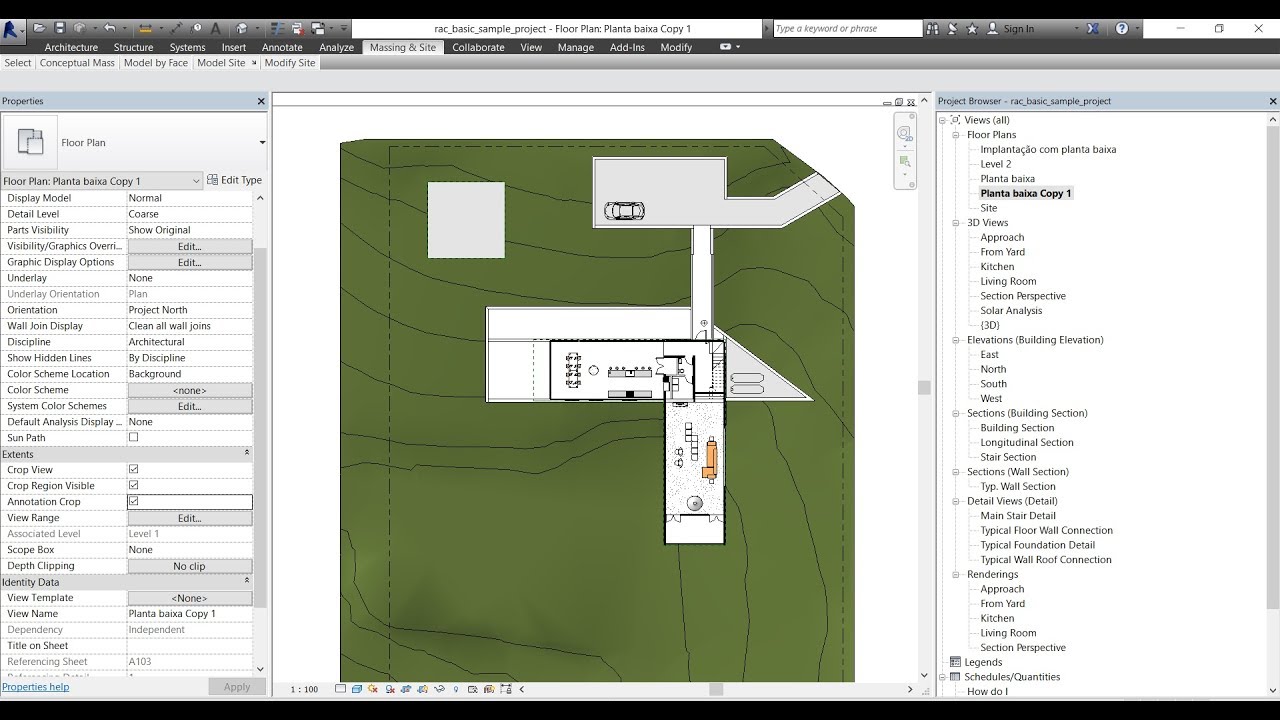Click the Thin Lines icon in Quick Access

(277, 28)
